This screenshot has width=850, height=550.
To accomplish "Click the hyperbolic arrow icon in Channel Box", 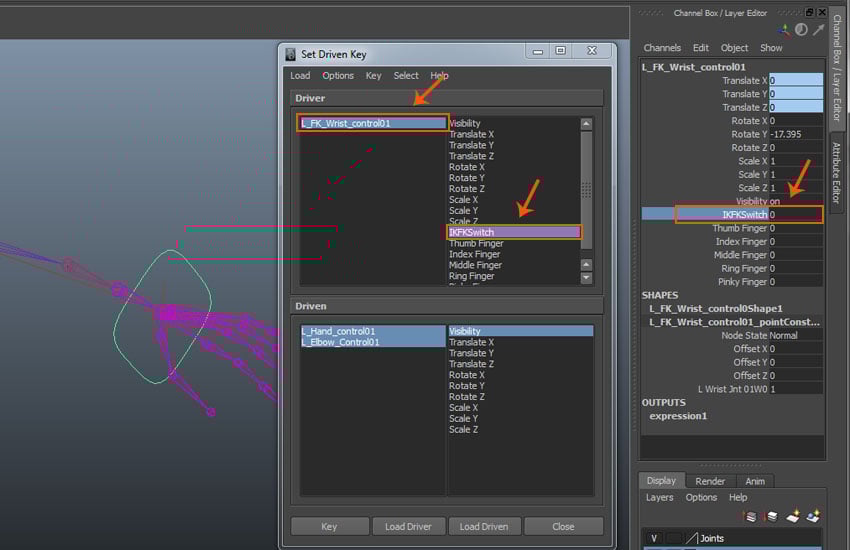I will (x=817, y=30).
